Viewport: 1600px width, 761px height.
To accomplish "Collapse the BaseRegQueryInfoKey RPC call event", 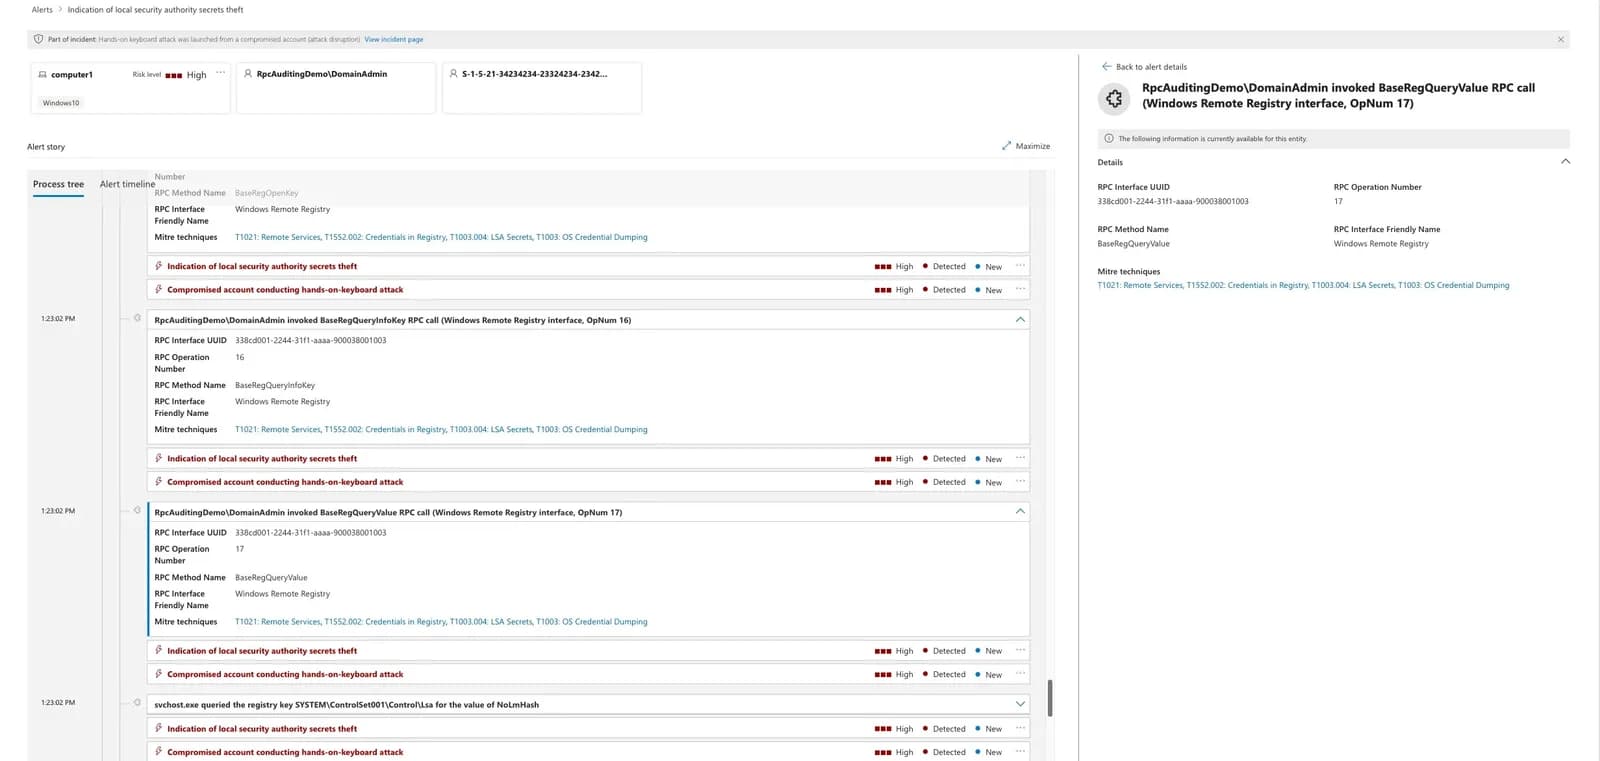I will [x=1020, y=320].
